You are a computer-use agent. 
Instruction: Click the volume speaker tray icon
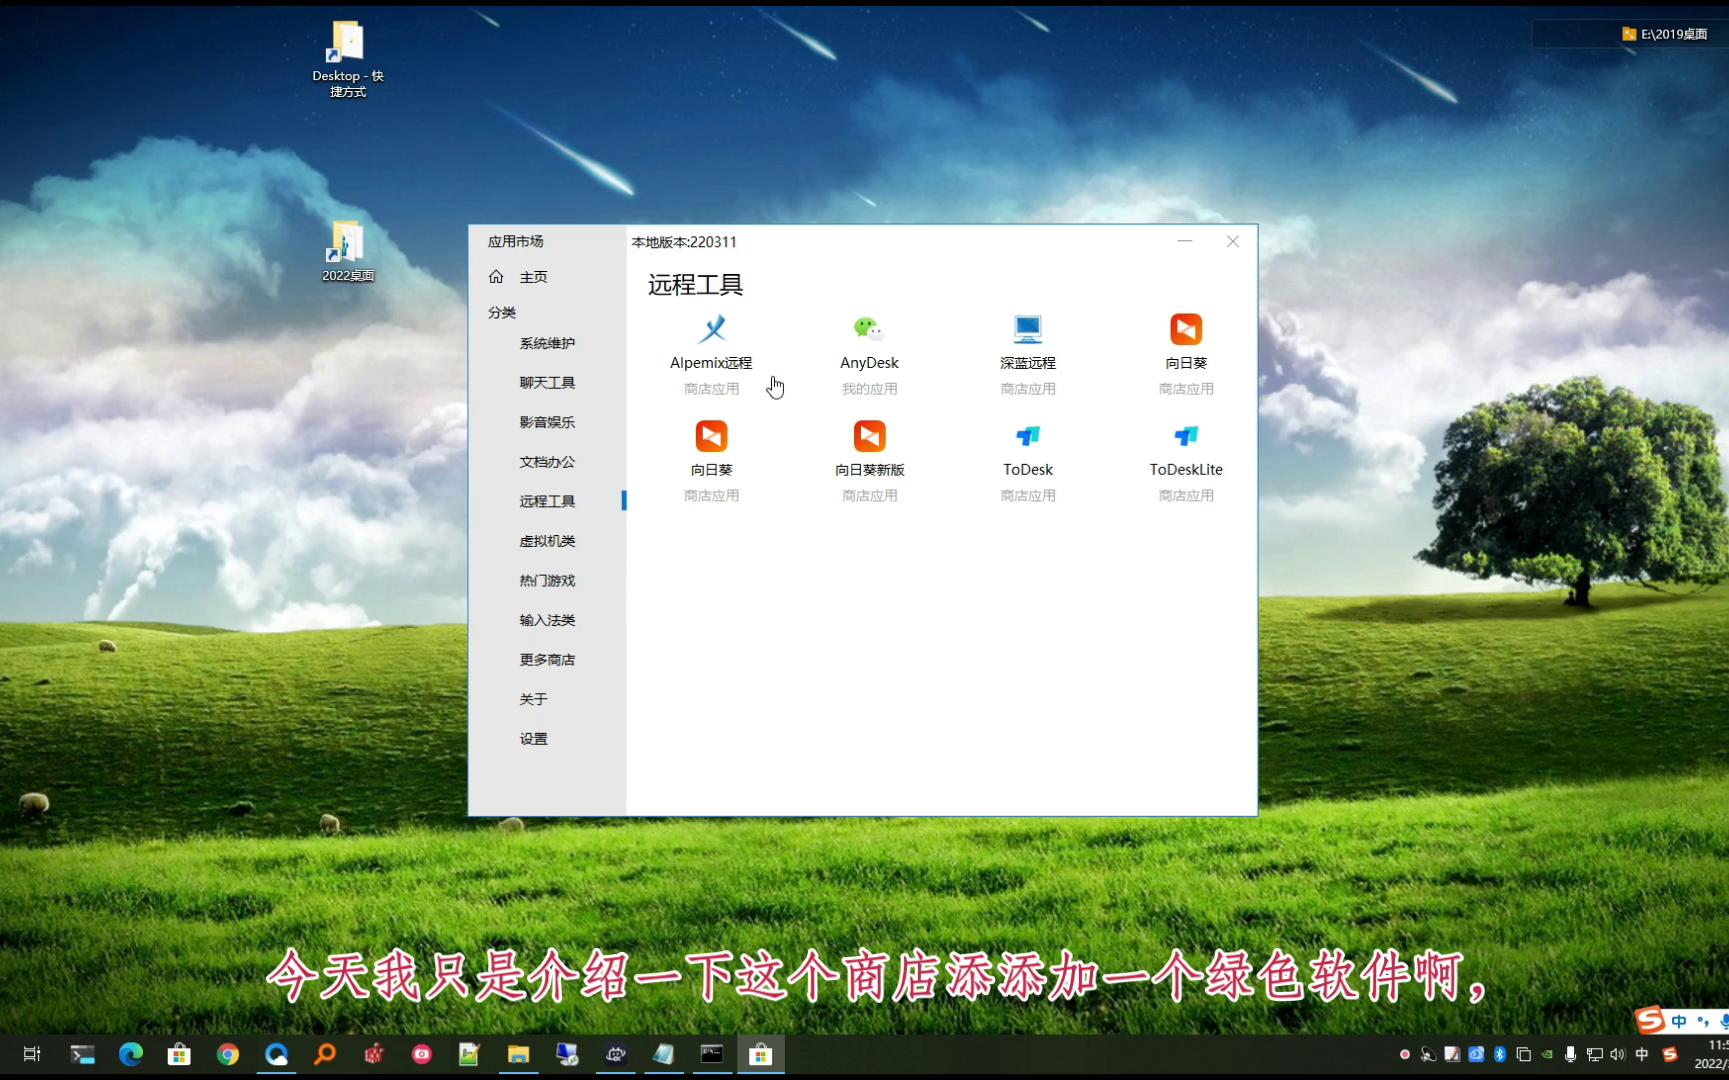tap(1618, 1054)
